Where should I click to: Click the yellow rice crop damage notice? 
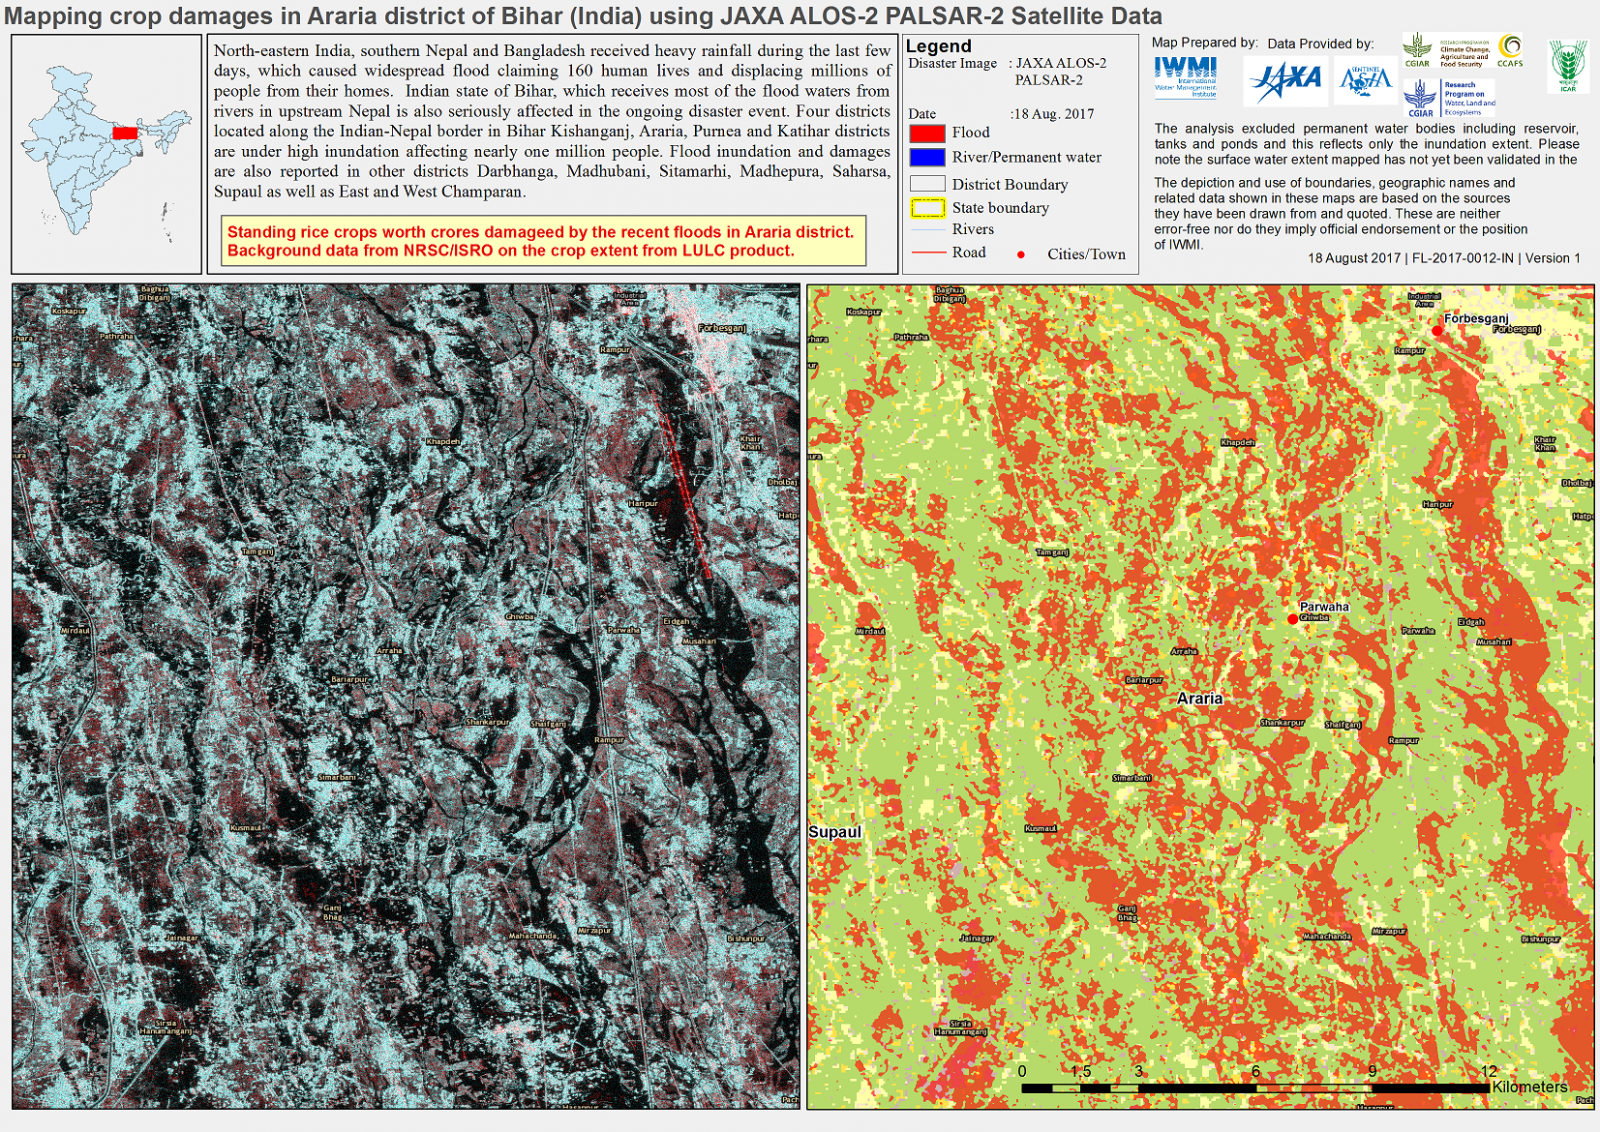[x=543, y=241]
